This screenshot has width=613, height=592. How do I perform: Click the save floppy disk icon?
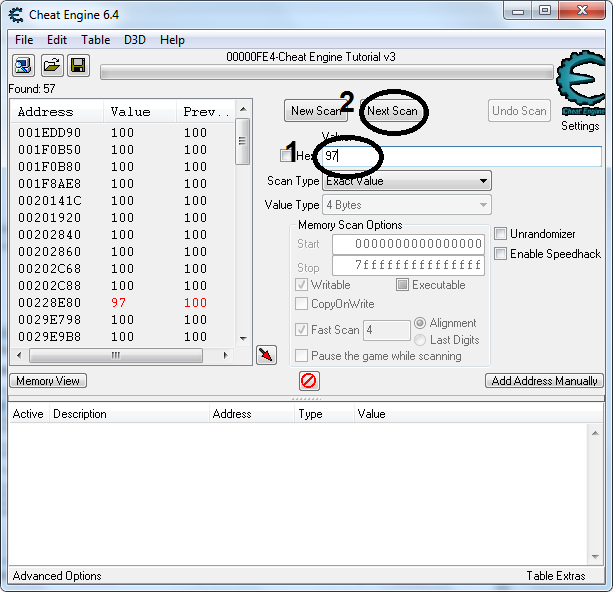(79, 65)
